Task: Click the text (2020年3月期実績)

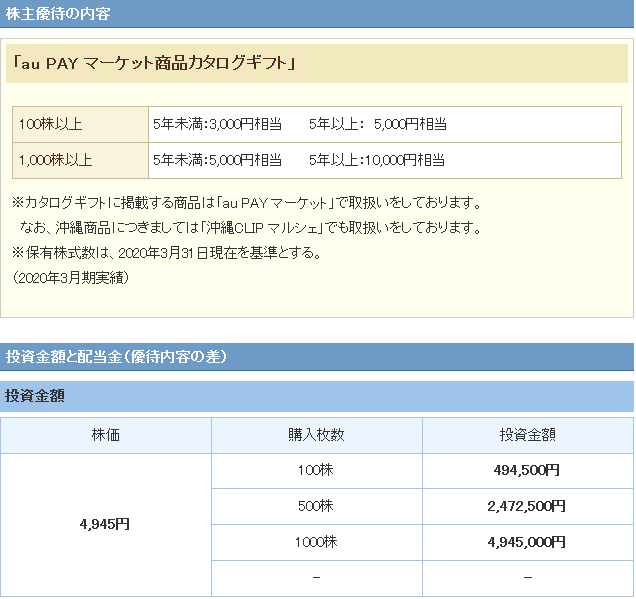Action: tap(71, 278)
